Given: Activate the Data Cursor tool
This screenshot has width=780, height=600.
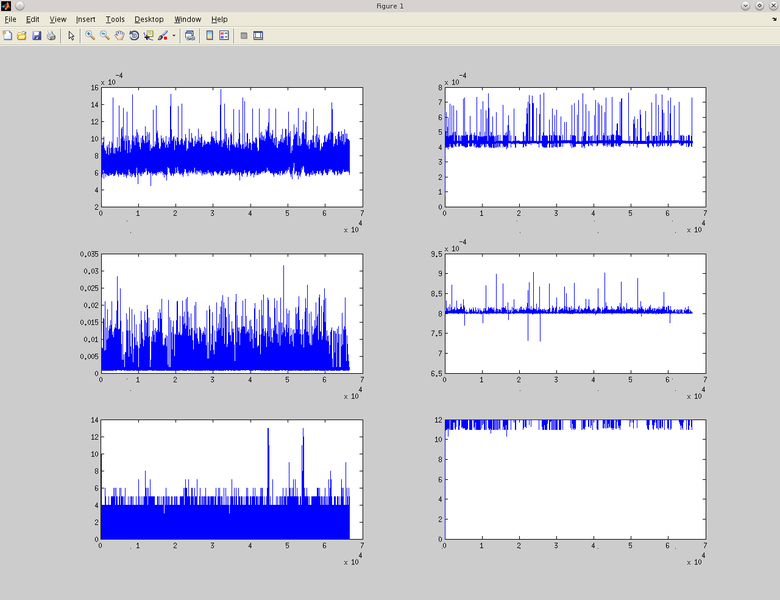Looking at the screenshot, I should click(148, 35).
